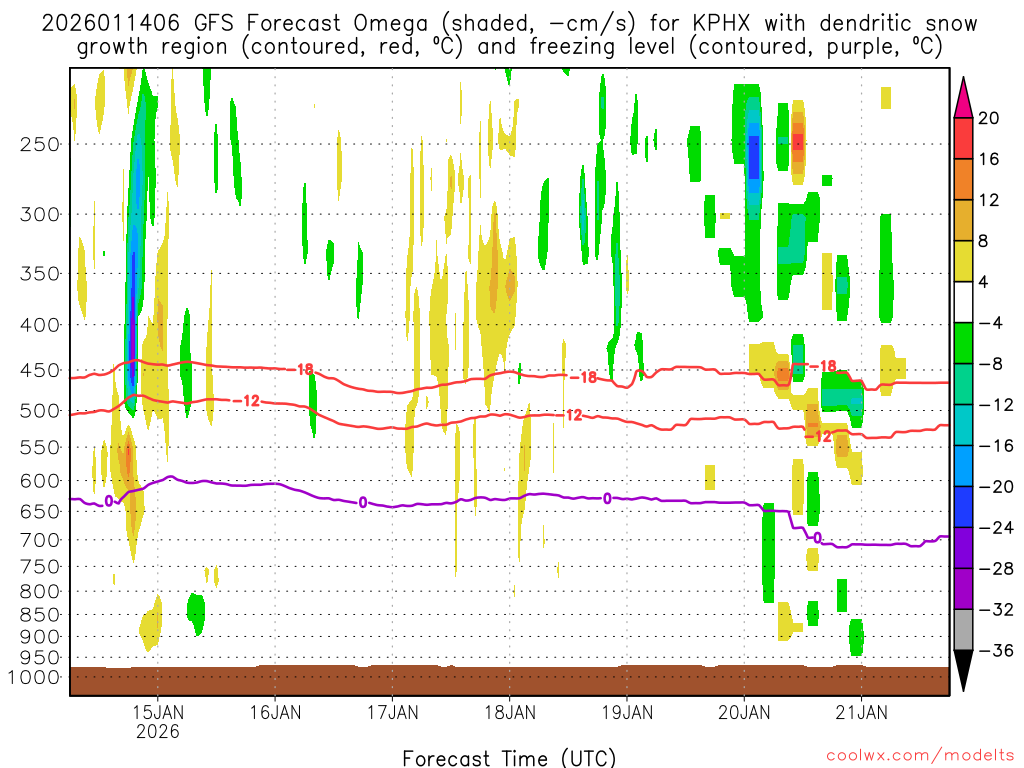Click the 250 pressure level label
Screen dimensions: 1024x768
click(x=40, y=144)
